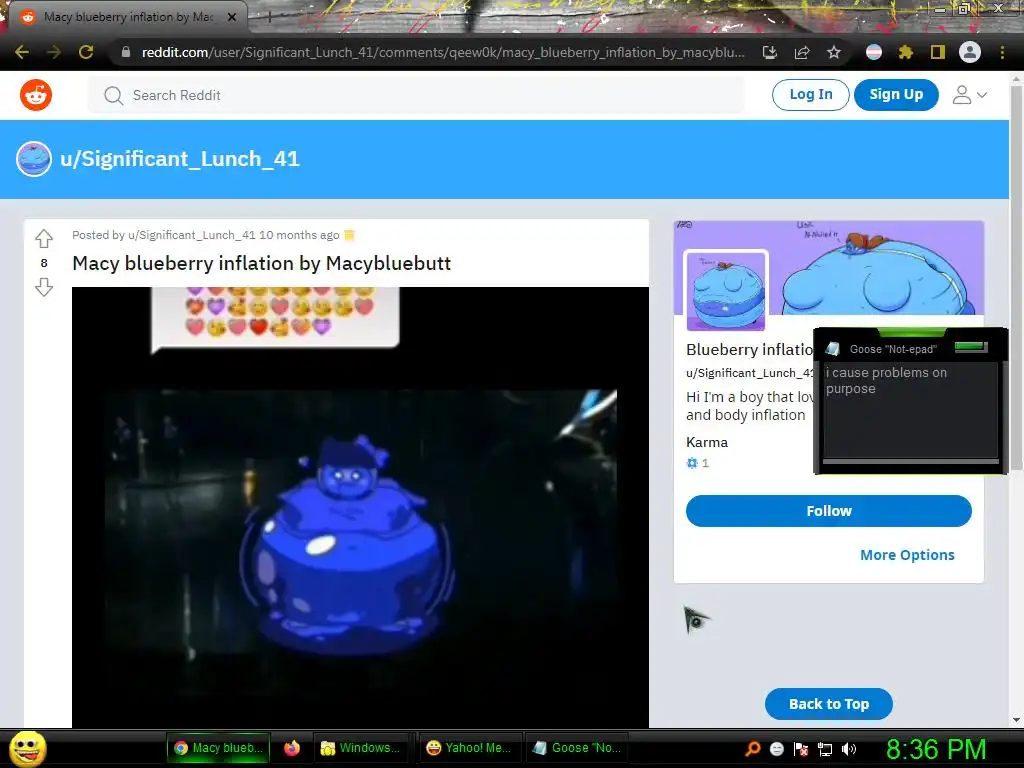Viewport: 1024px width, 768px height.
Task: Click the share page icon
Action: tap(802, 52)
